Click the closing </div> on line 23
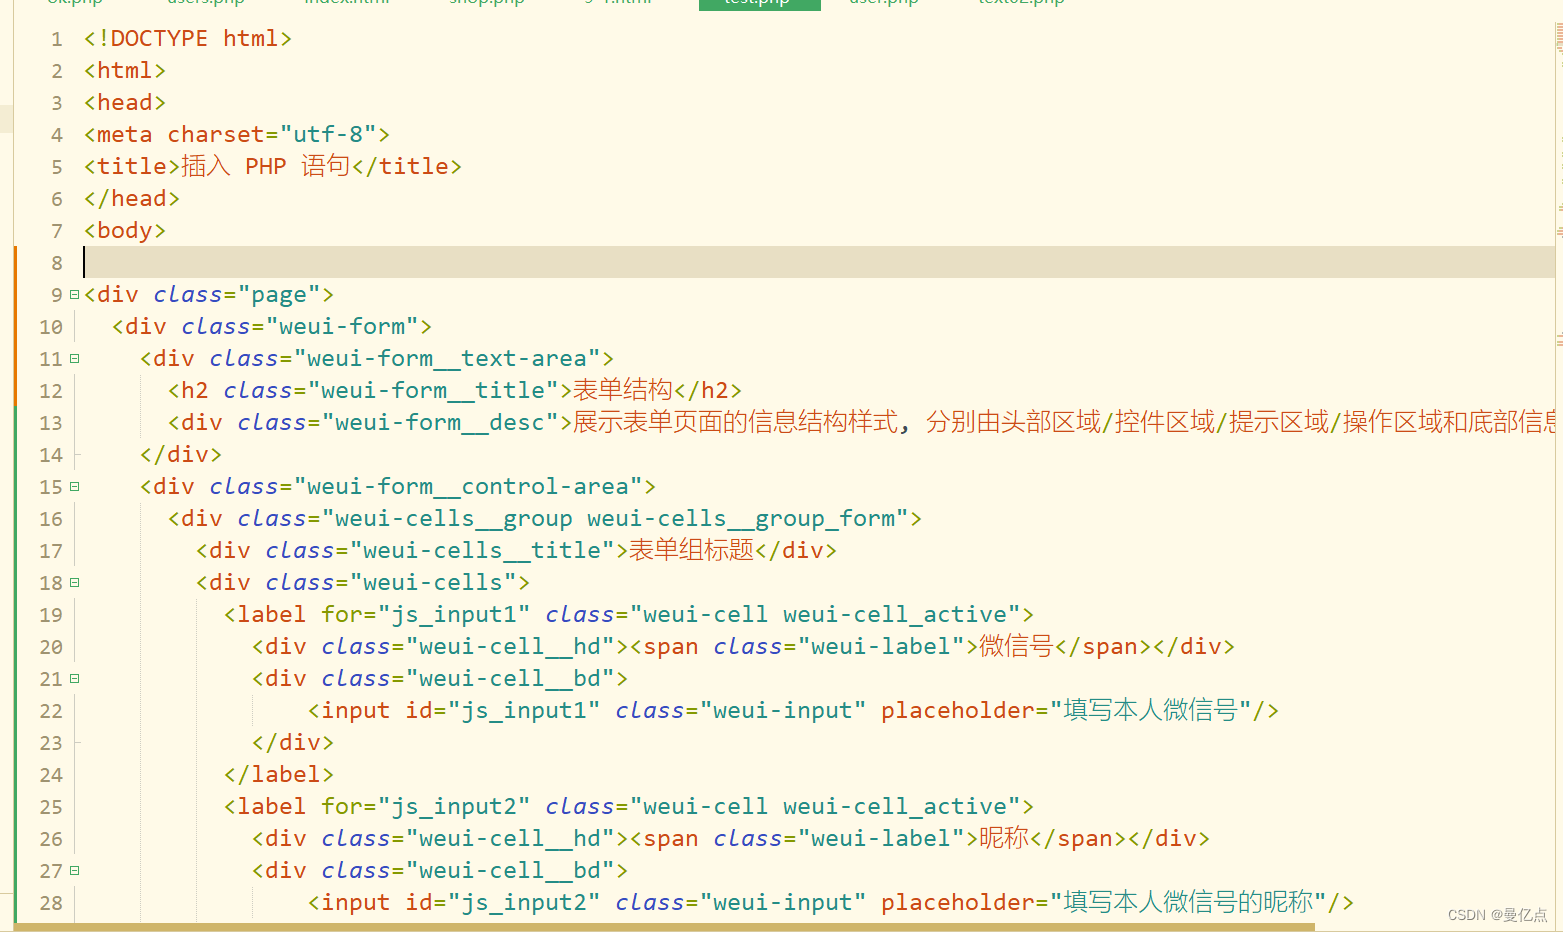The width and height of the screenshot is (1563, 932). click(x=293, y=743)
